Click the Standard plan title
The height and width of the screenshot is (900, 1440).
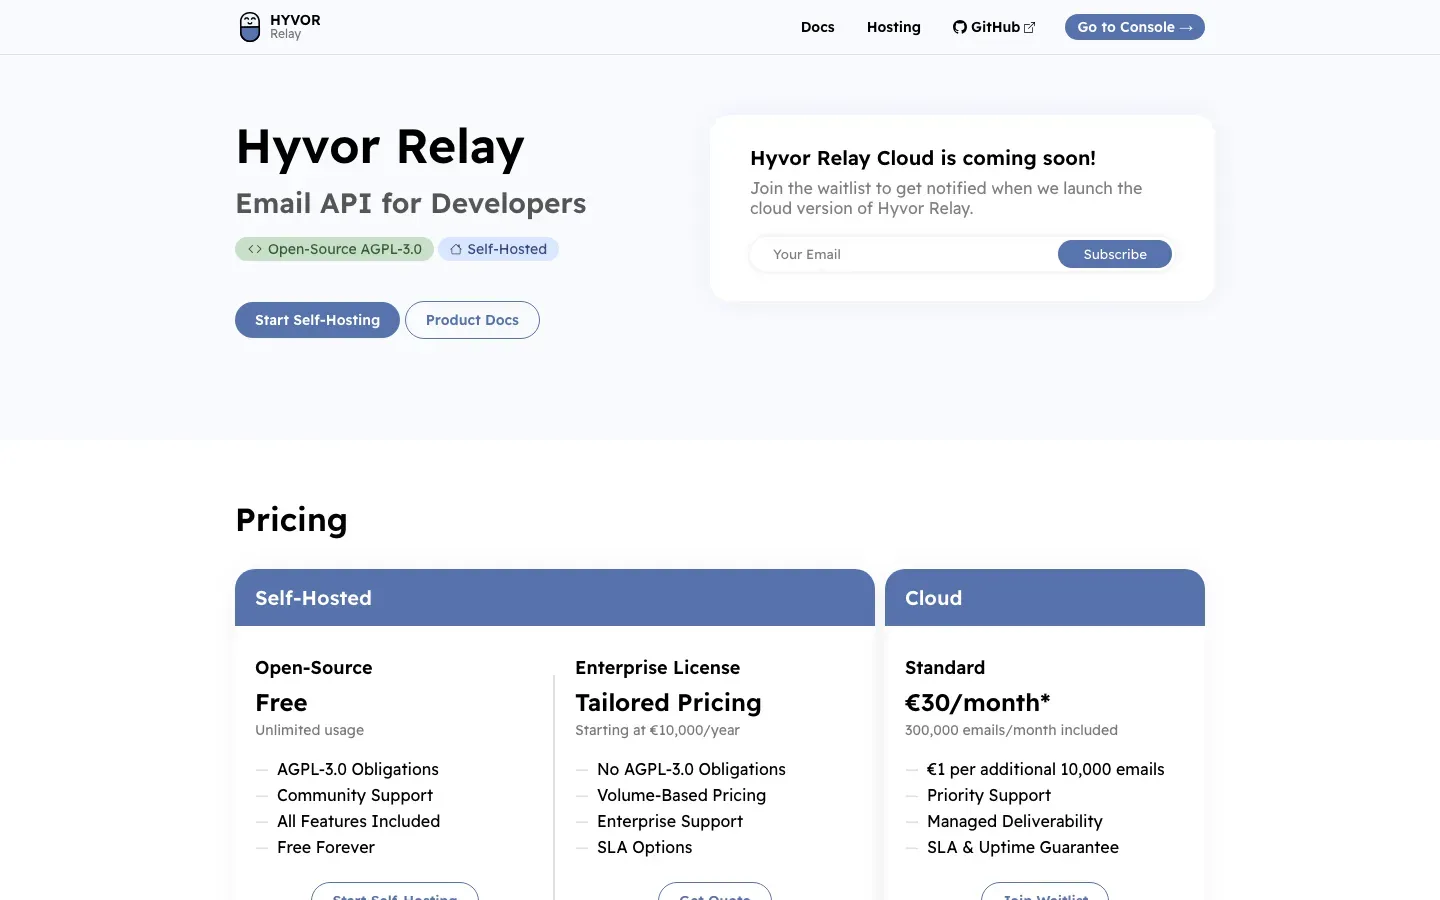945,668
